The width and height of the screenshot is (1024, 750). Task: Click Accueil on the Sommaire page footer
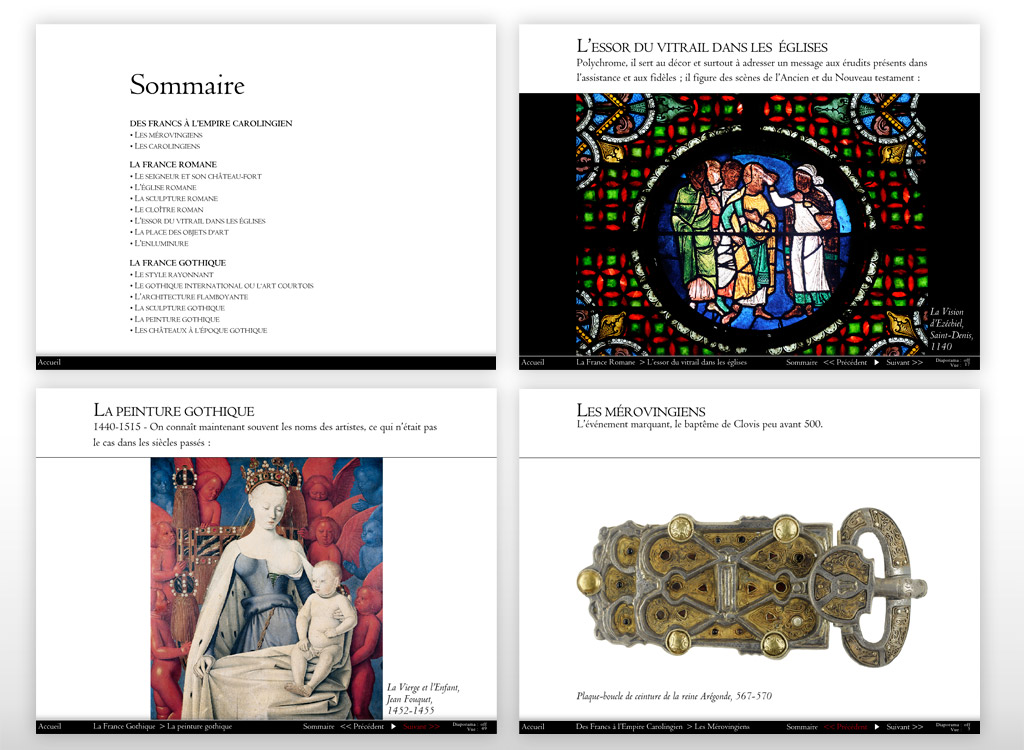pyautogui.click(x=49, y=362)
